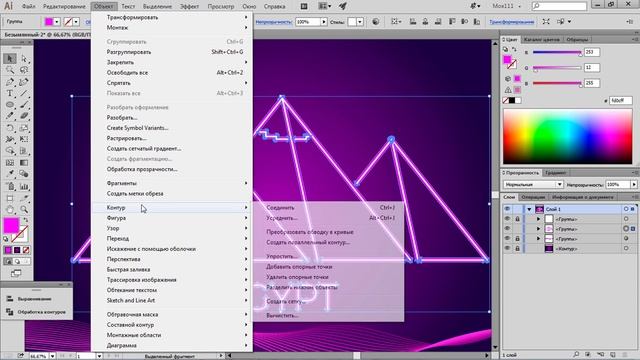Click the Трансформирование link in control bar
The width and height of the screenshot is (640, 360).
[x=511, y=22]
